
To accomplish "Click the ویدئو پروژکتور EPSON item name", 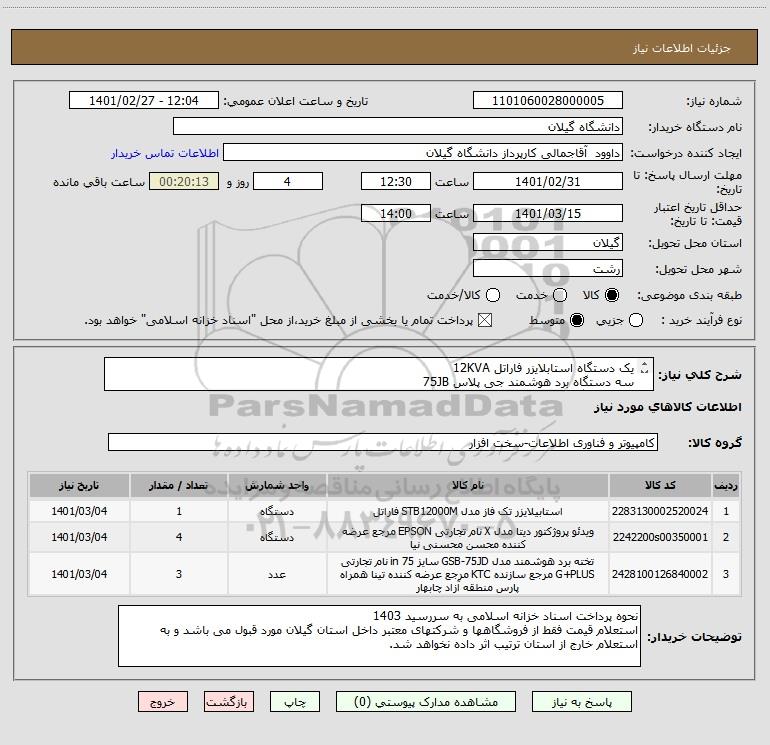I will [468, 538].
